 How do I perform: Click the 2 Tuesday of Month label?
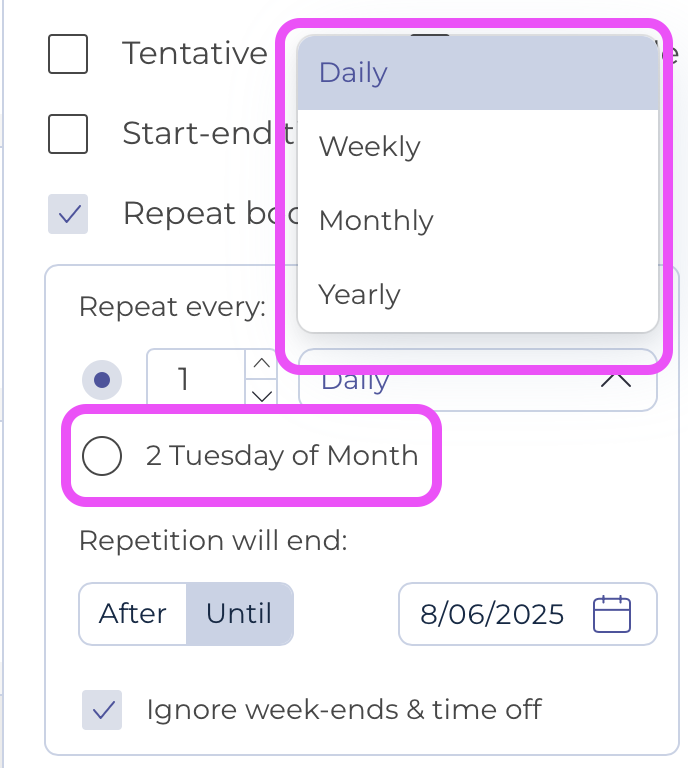282,456
